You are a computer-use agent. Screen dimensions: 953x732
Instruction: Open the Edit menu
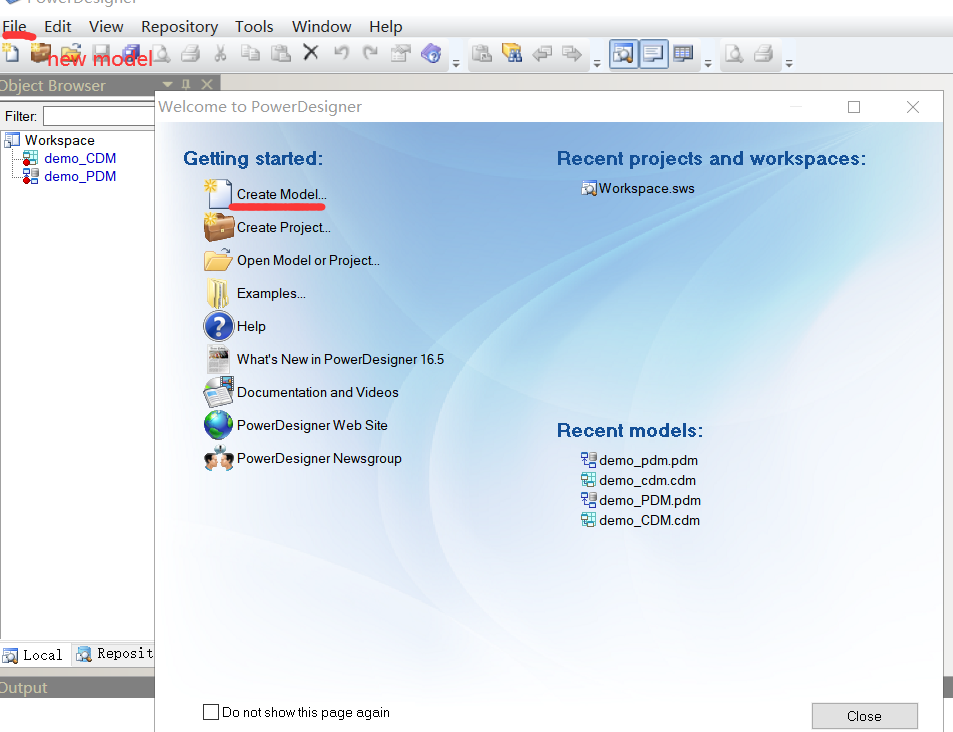click(x=58, y=27)
